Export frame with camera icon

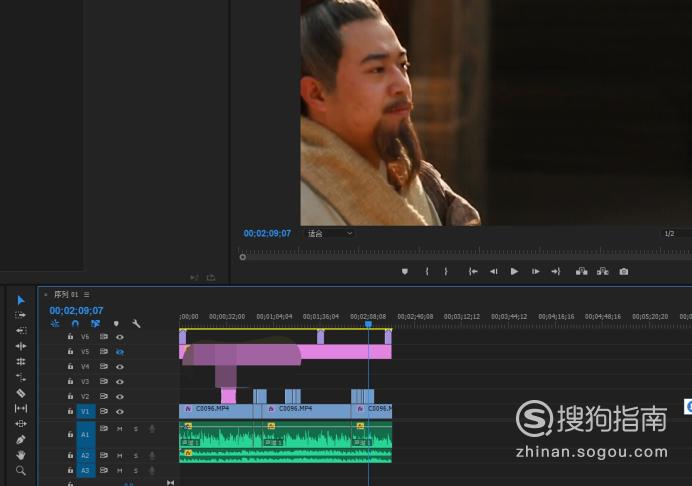pos(624,271)
